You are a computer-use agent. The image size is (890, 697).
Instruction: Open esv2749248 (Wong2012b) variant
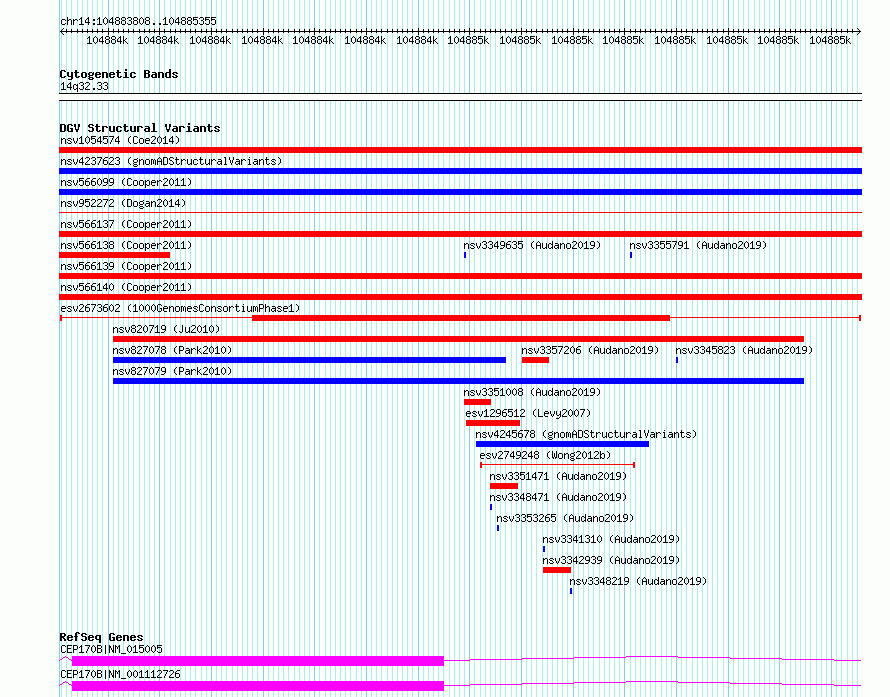click(545, 455)
